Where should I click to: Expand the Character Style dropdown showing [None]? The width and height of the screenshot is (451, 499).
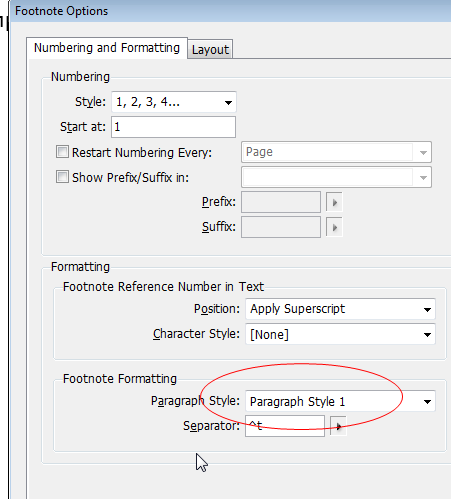[340, 334]
